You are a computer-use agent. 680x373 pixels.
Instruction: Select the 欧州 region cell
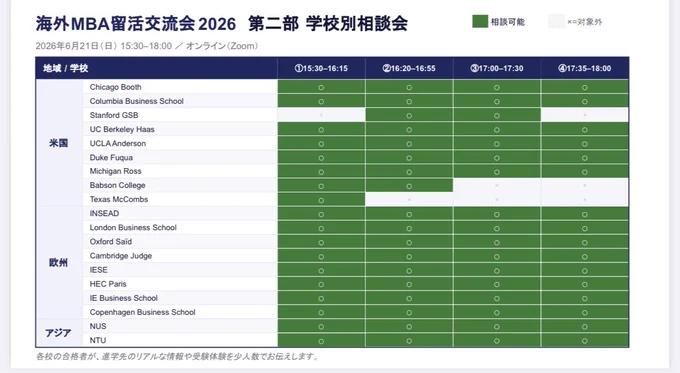coord(59,262)
